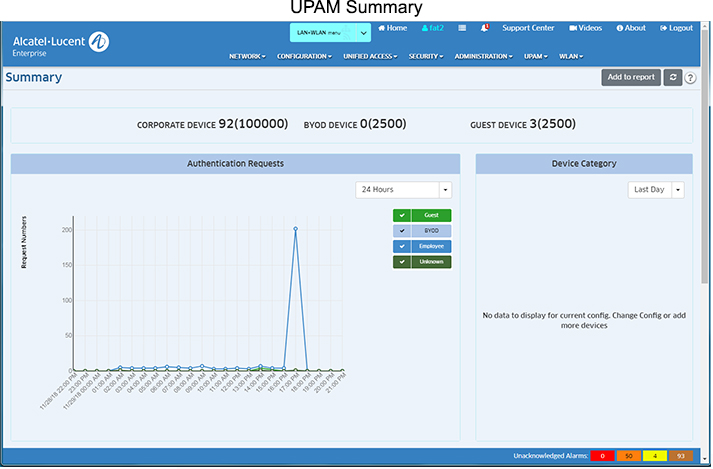The image size is (713, 469).
Task: Open the WLAN menu
Action: tap(571, 56)
